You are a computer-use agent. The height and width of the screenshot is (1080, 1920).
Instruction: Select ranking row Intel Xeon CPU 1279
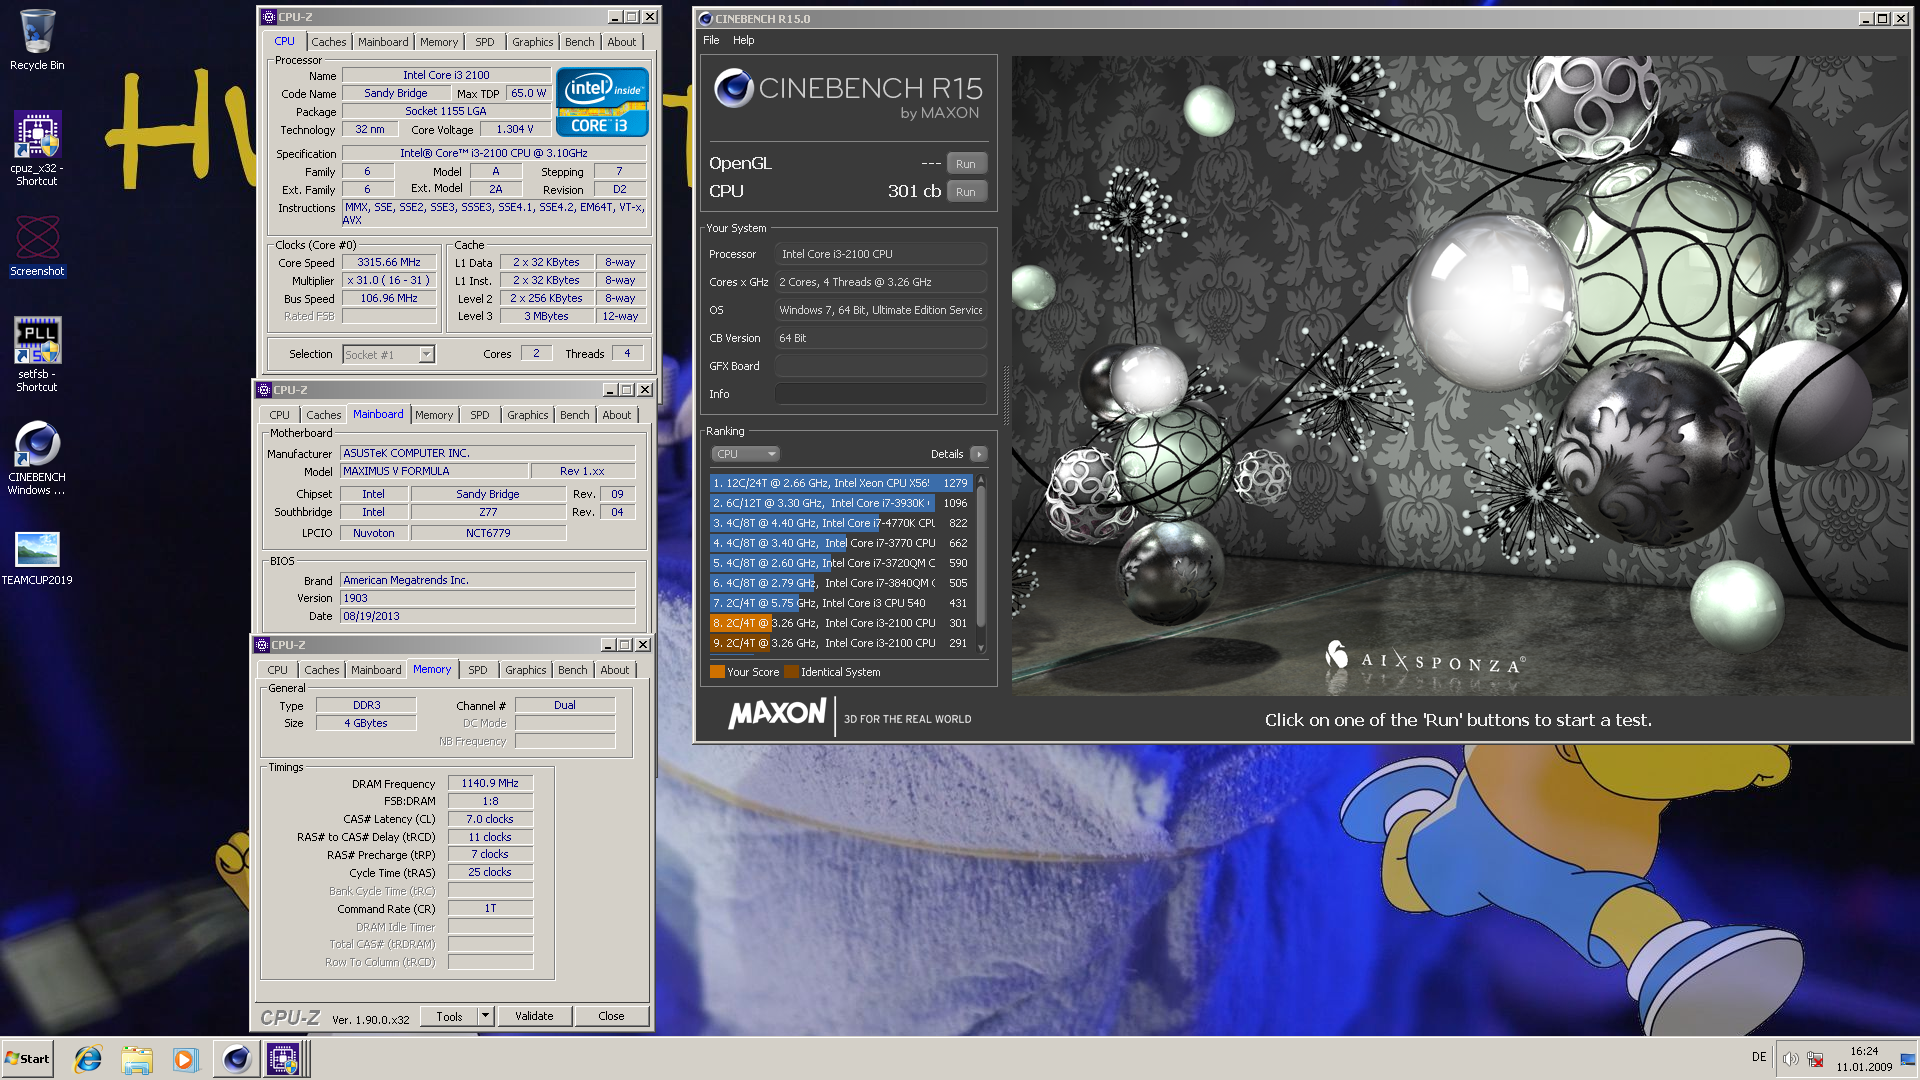[841, 483]
